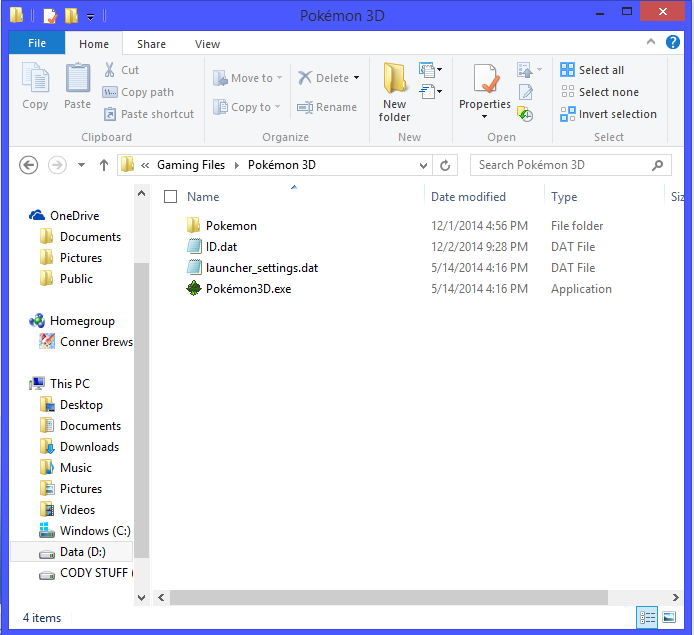Click the Rename icon in Organize group
Image resolution: width=694 pixels, height=635 pixels.
coord(305,107)
